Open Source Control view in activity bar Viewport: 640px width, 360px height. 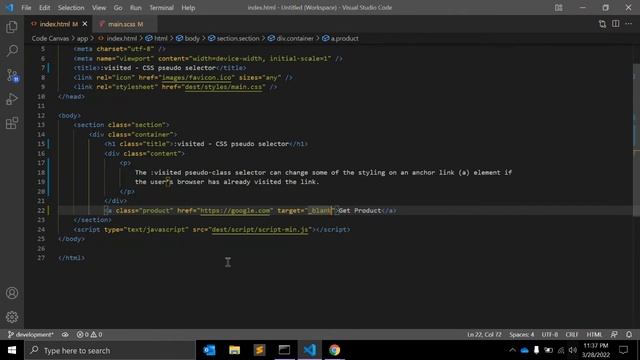point(12,75)
